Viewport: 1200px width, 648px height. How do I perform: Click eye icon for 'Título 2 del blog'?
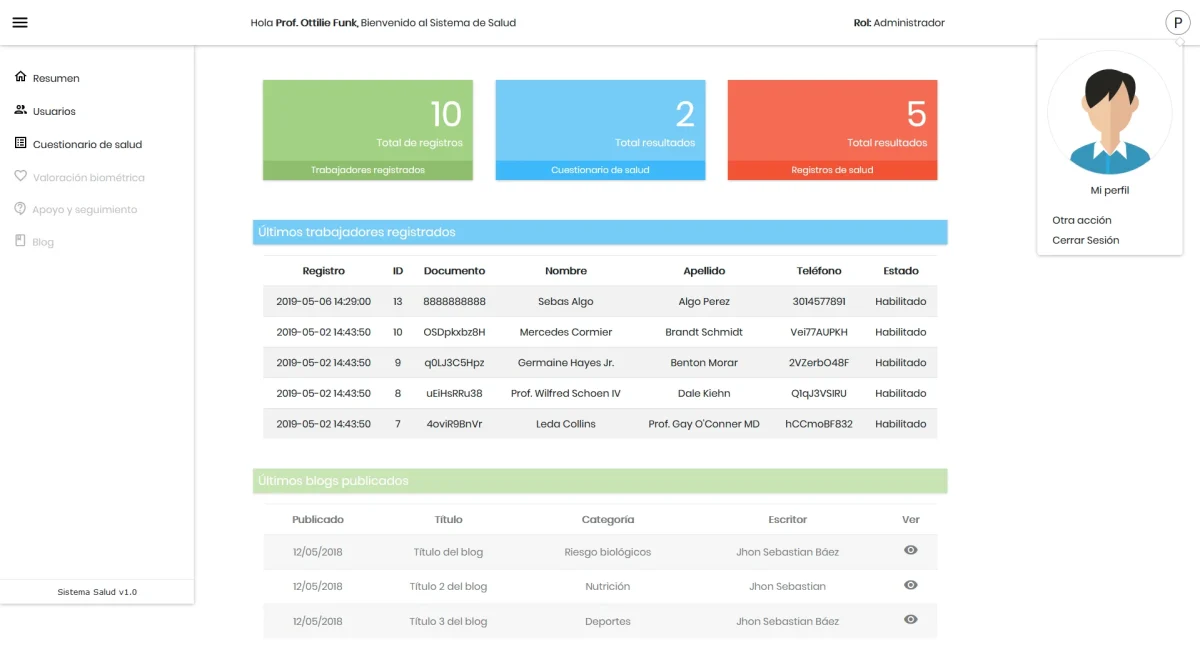pos(910,585)
